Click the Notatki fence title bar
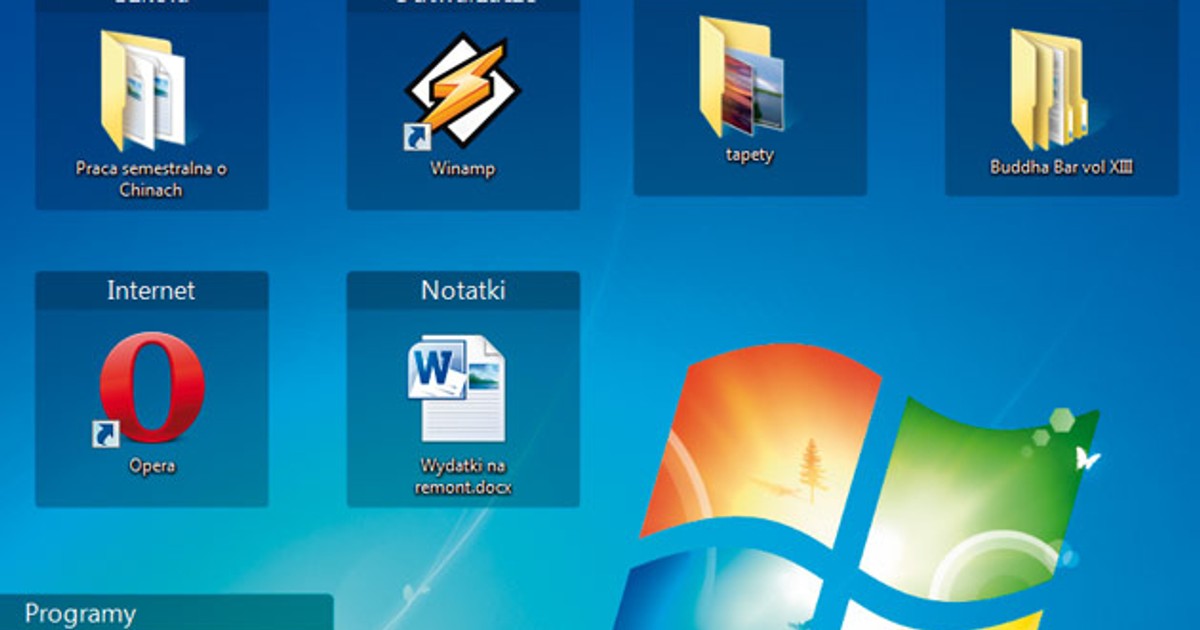The image size is (1200, 630). point(463,291)
